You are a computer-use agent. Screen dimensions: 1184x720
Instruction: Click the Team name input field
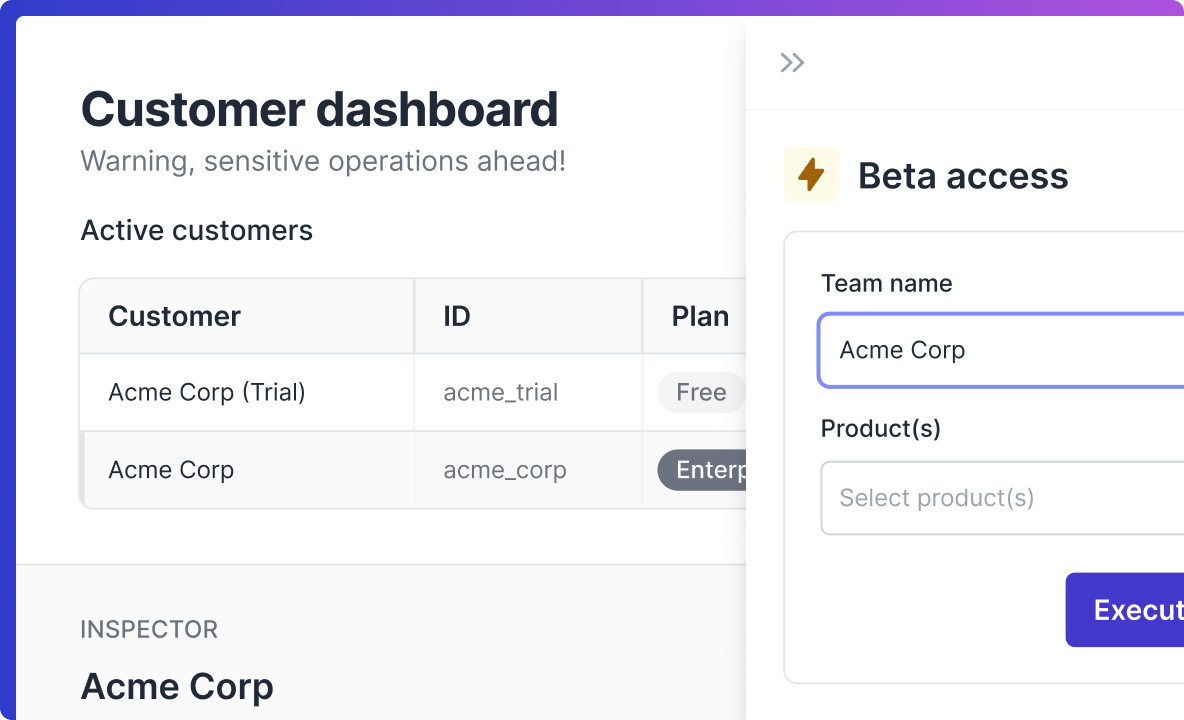(1000, 350)
